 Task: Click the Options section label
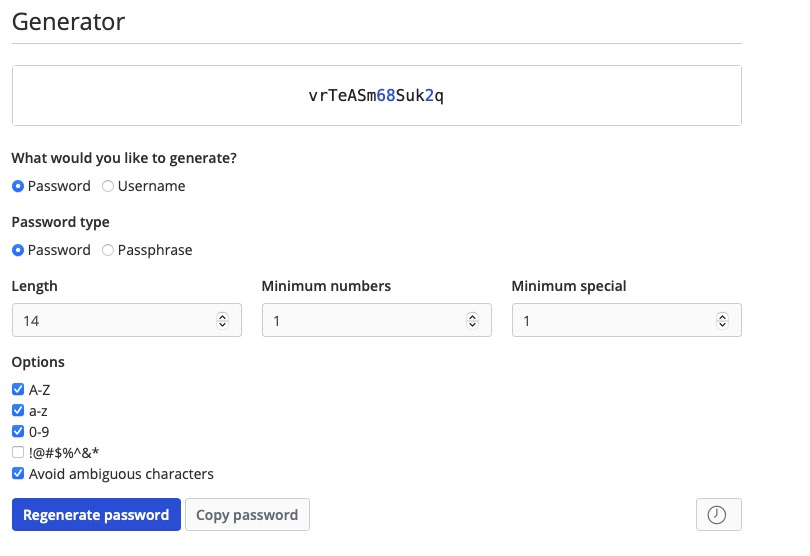click(38, 362)
